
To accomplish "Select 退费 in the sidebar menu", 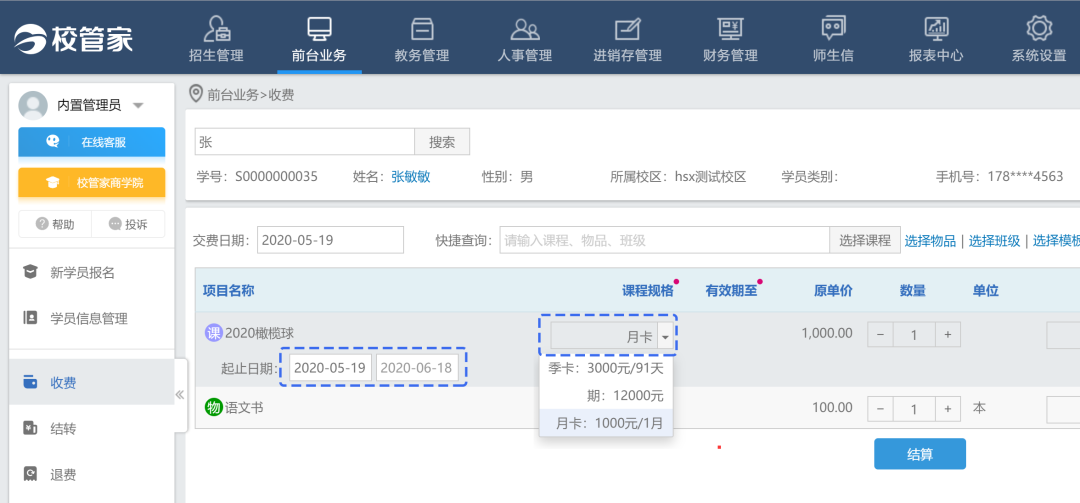I will [63, 474].
